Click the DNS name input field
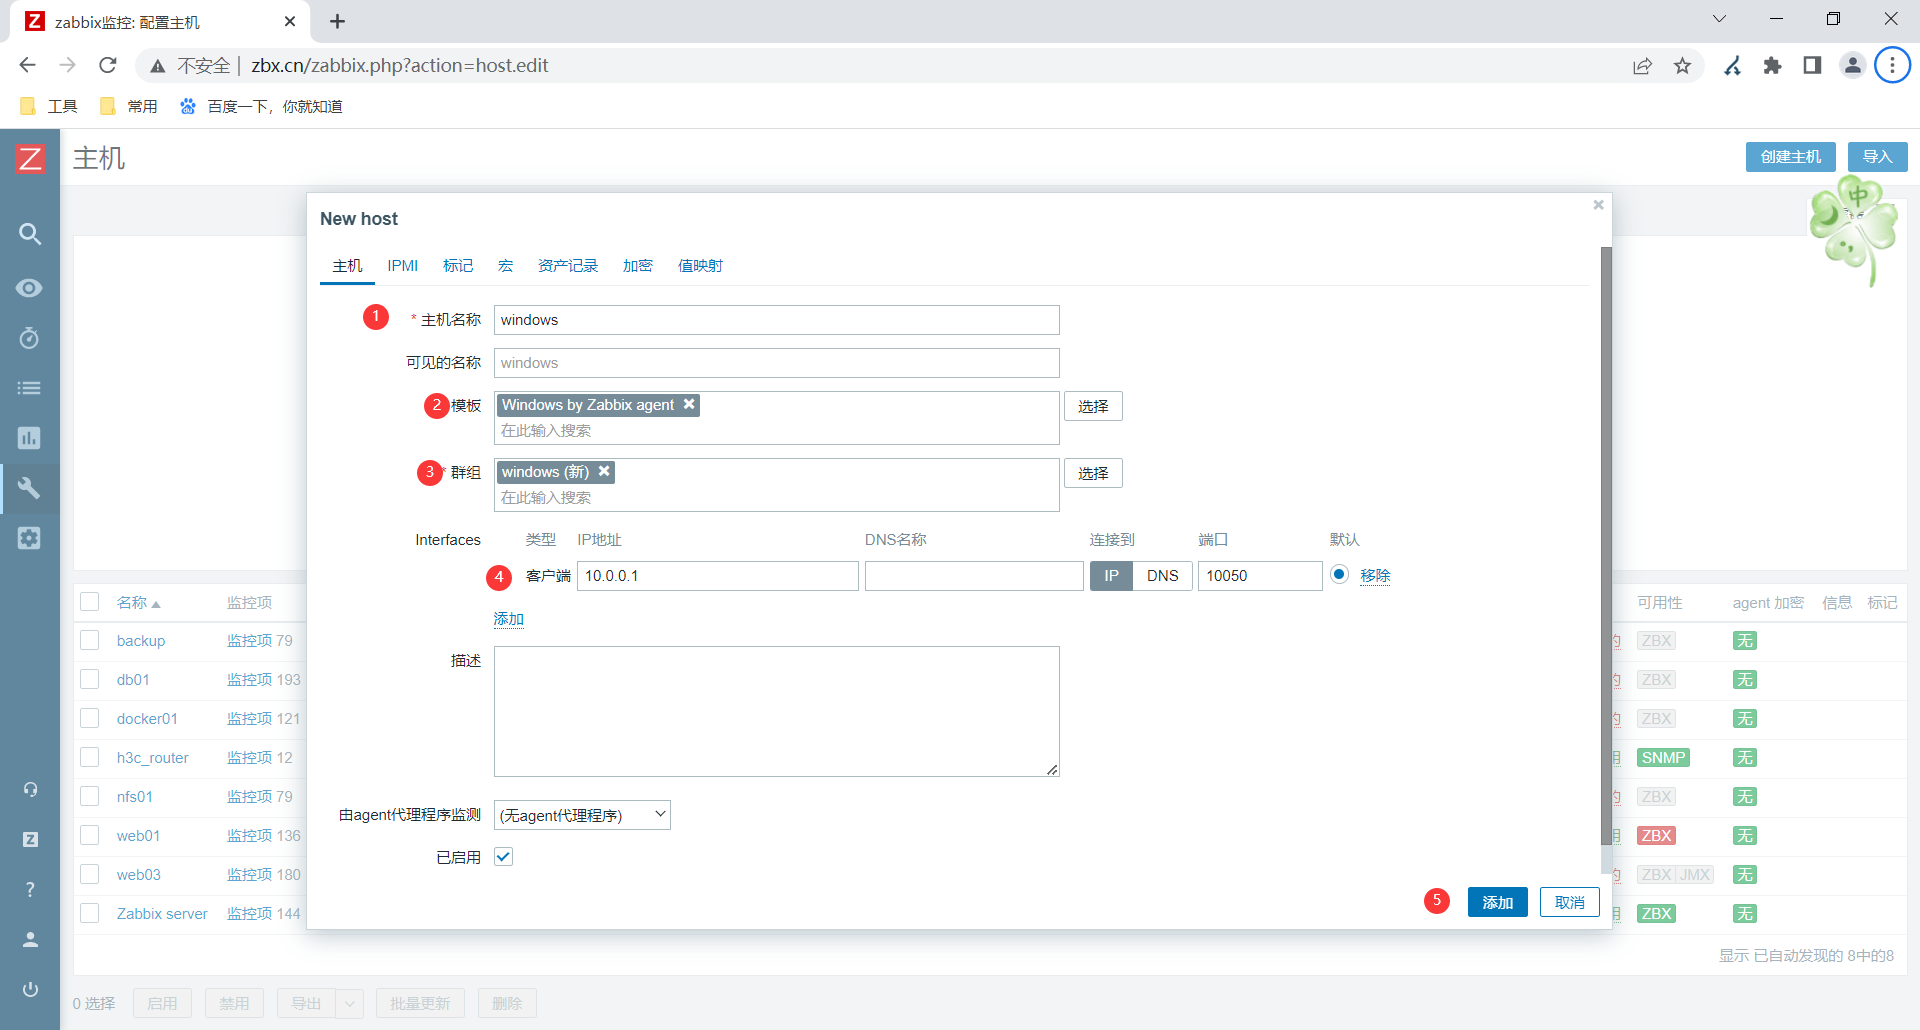The width and height of the screenshot is (1920, 1030). click(974, 576)
